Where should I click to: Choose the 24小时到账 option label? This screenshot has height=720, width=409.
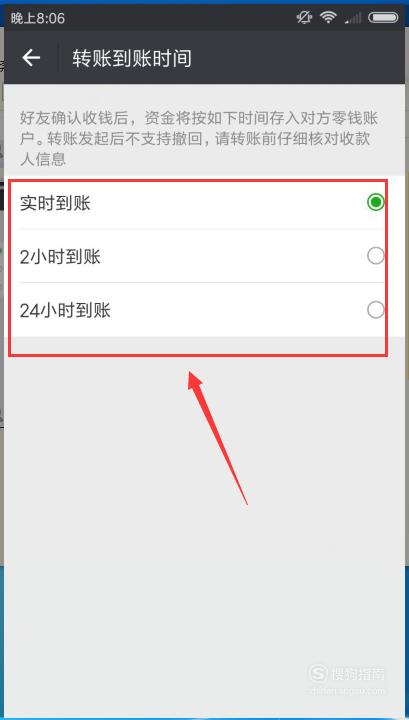pos(65,311)
